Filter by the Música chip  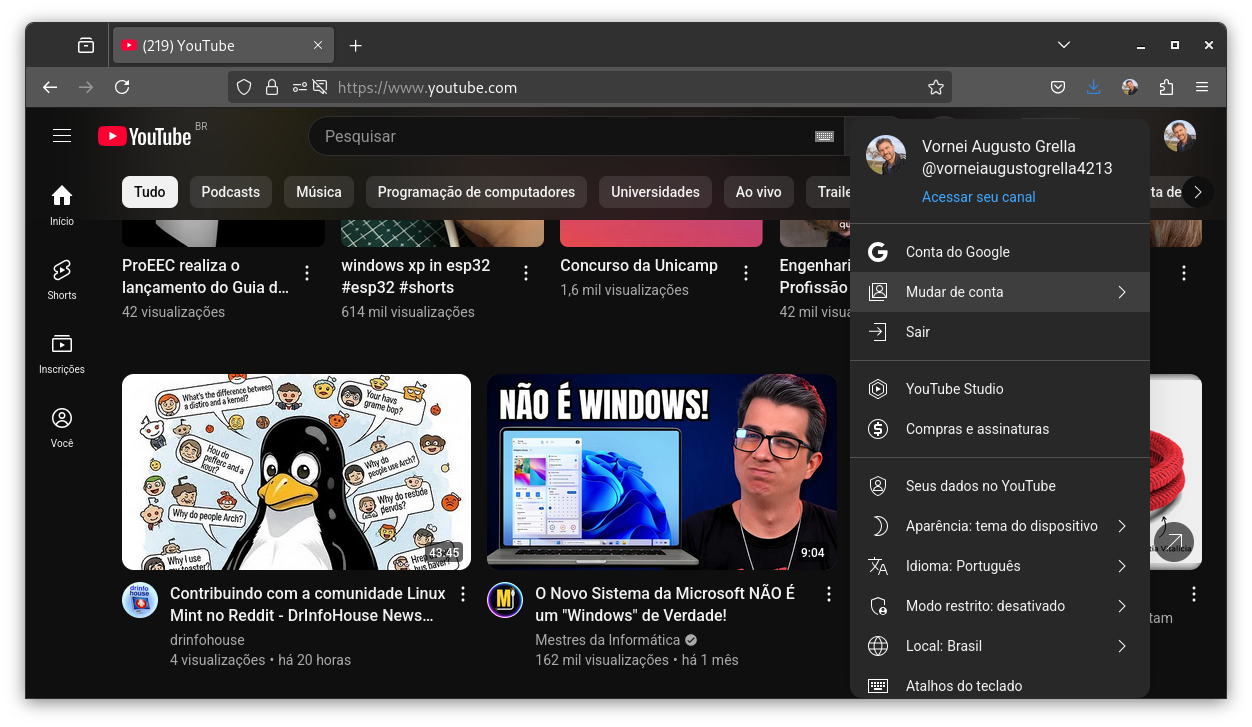click(319, 192)
